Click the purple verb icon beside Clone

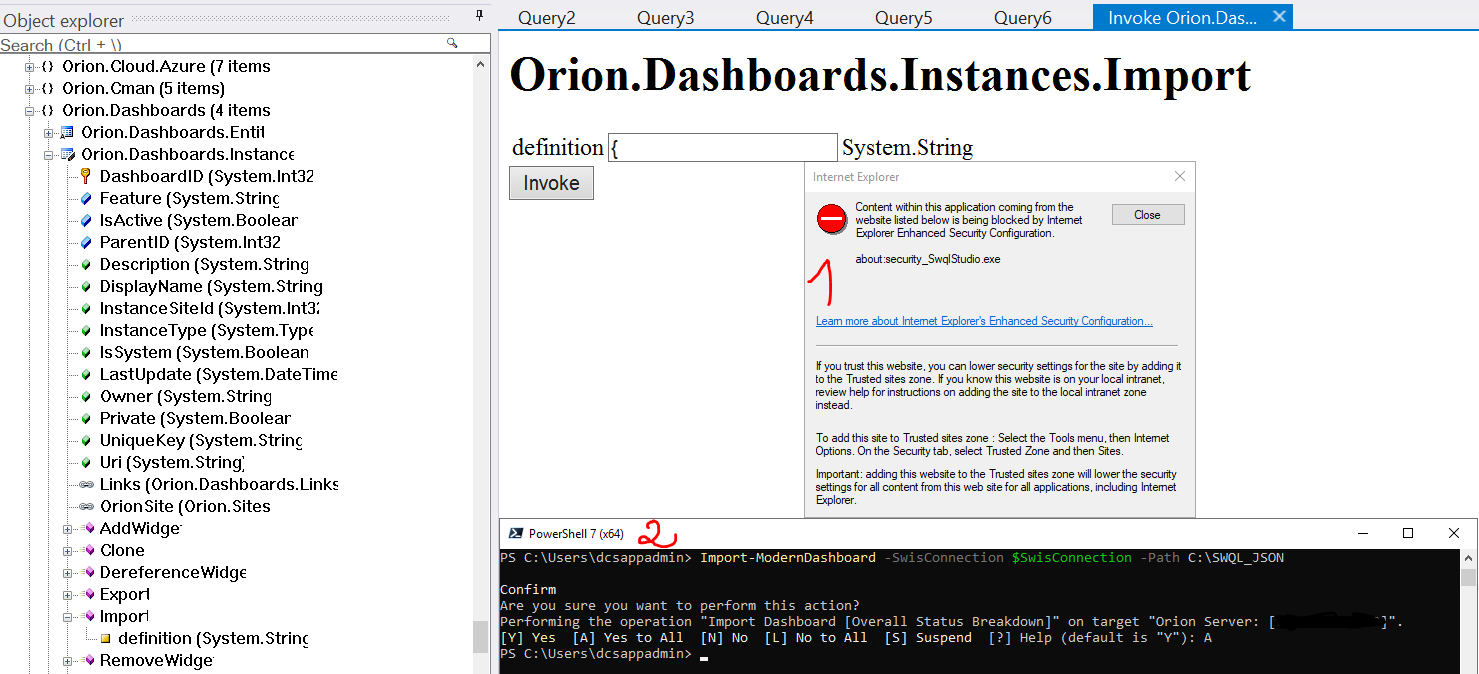point(86,551)
